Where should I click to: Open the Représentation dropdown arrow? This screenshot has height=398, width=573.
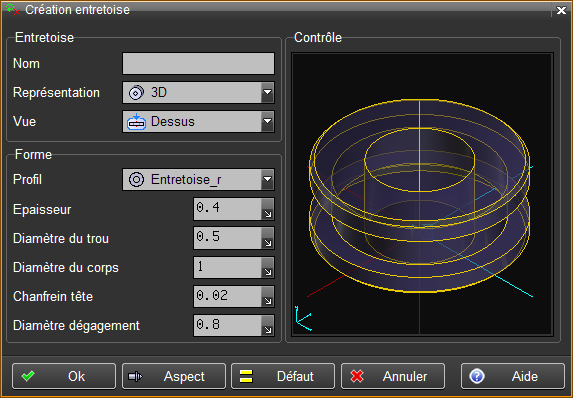[x=268, y=92]
